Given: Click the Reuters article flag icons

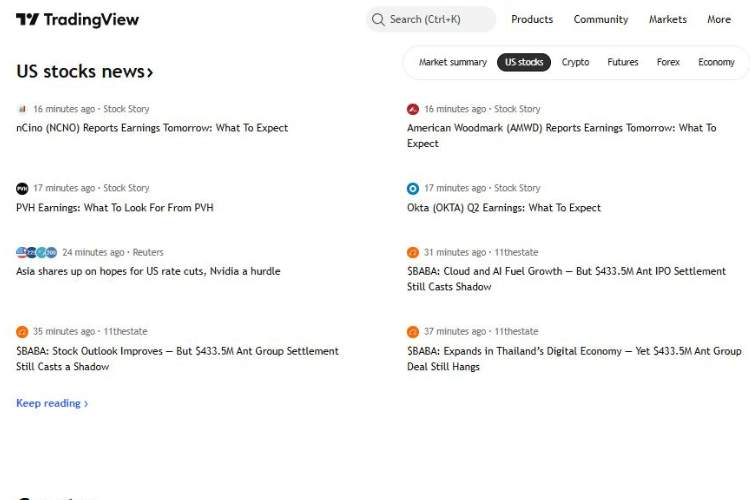Looking at the screenshot, I should (x=36, y=253).
